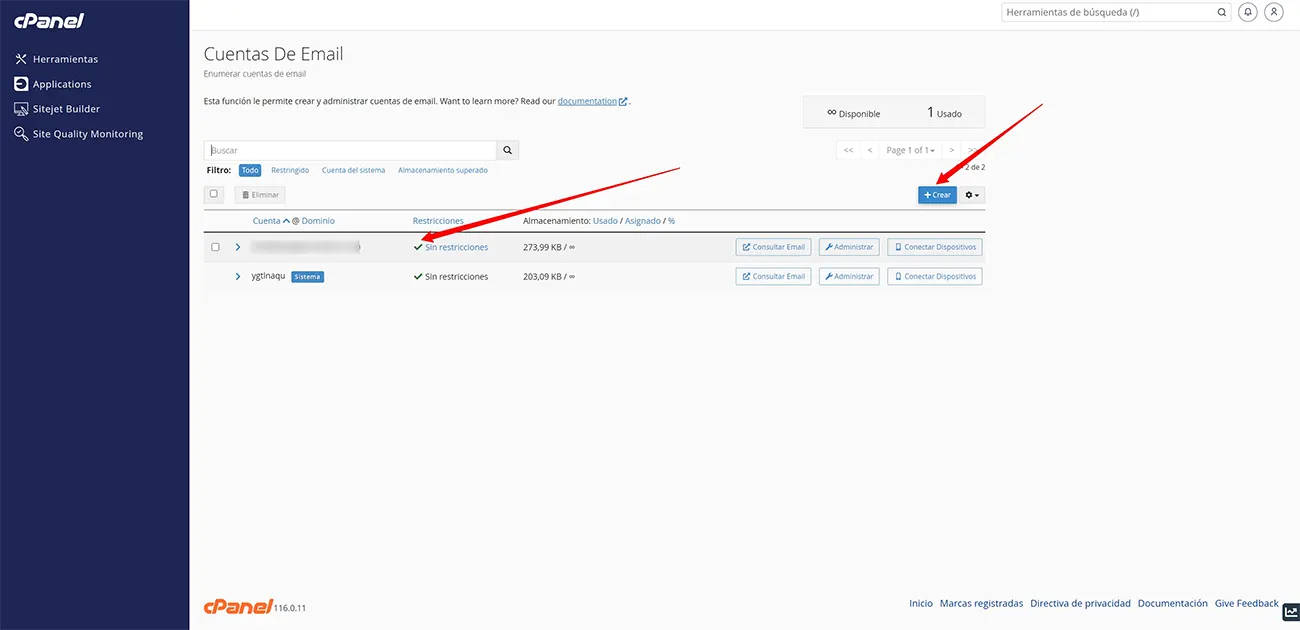Click Administrar for the ygtinaqu account
Screen dimensions: 1300x630
(x=849, y=276)
